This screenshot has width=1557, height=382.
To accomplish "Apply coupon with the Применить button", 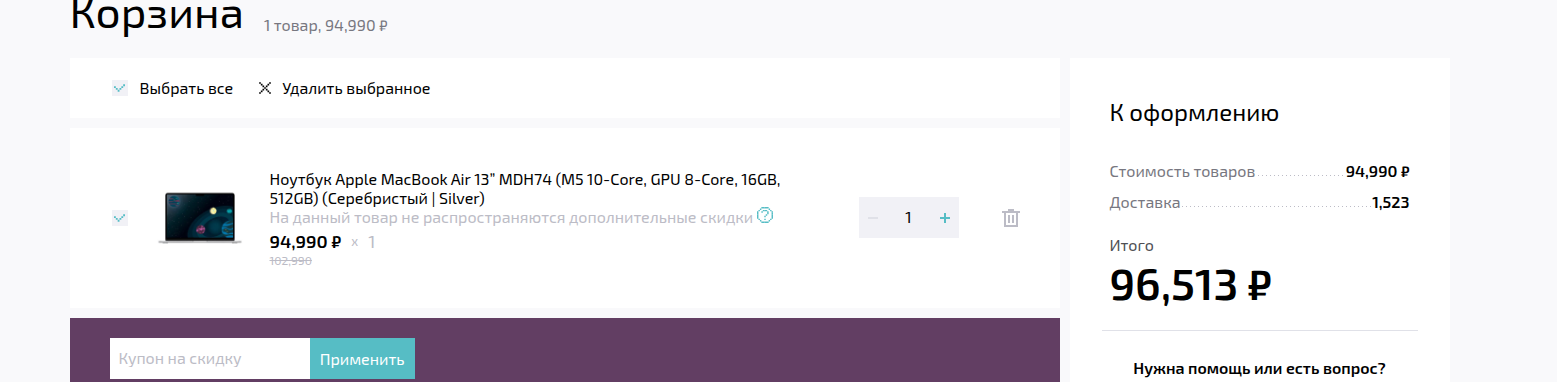I will coord(362,359).
